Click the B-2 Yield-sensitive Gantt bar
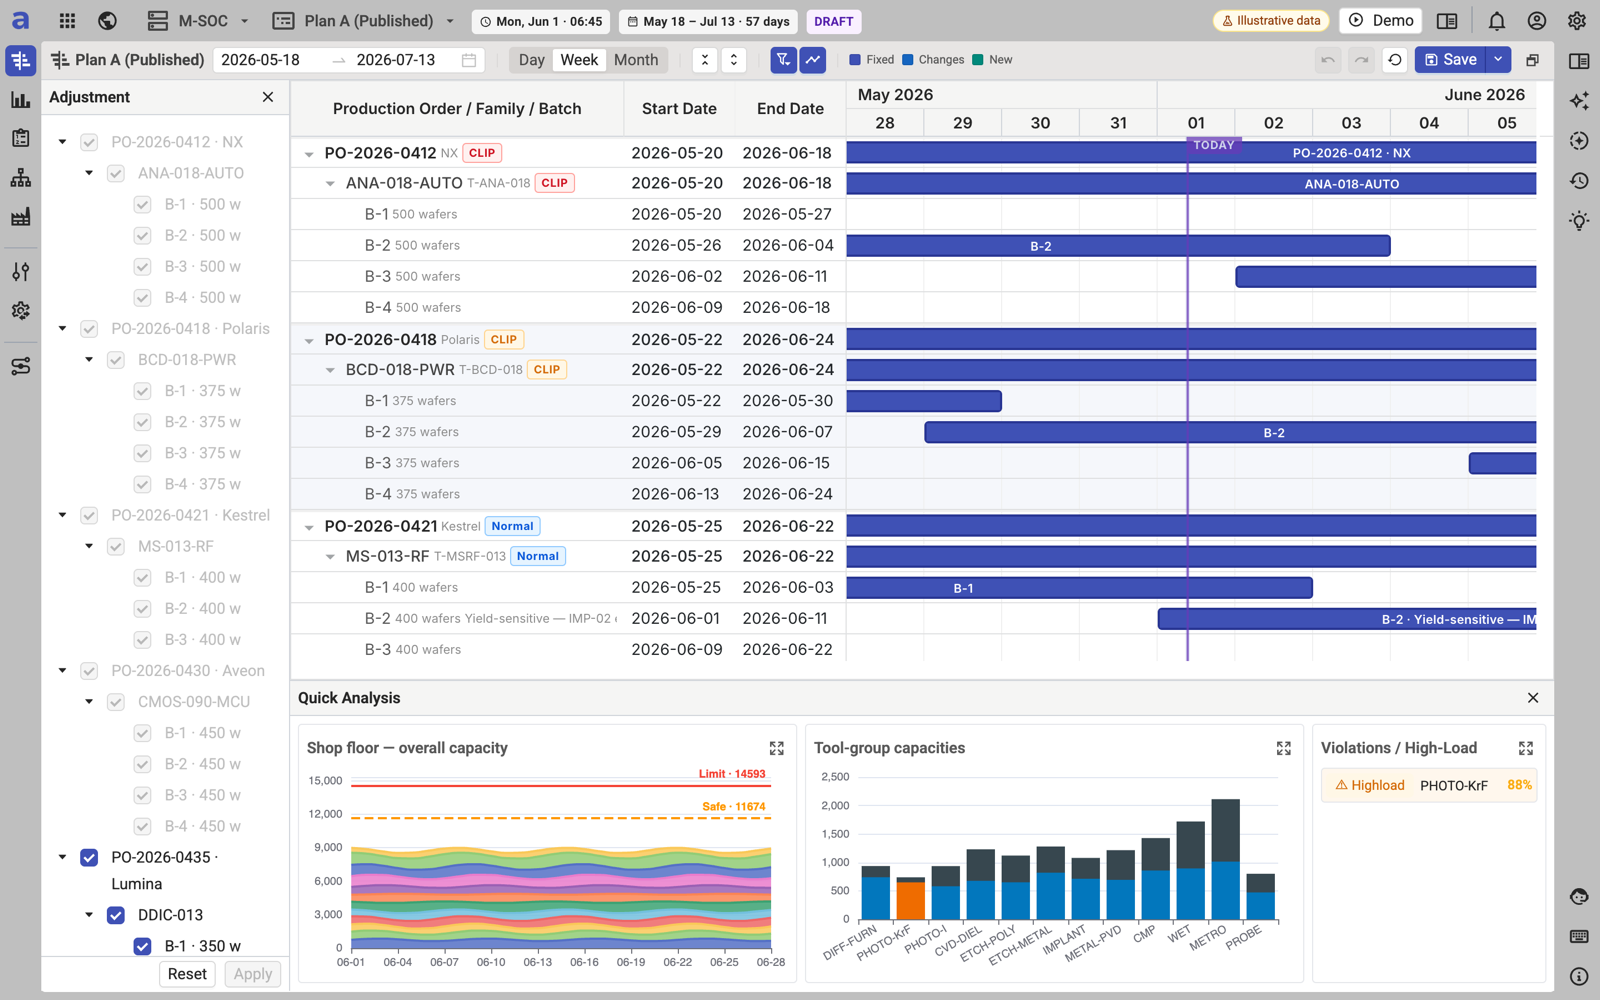Image resolution: width=1600 pixels, height=1000 pixels. [1347, 620]
